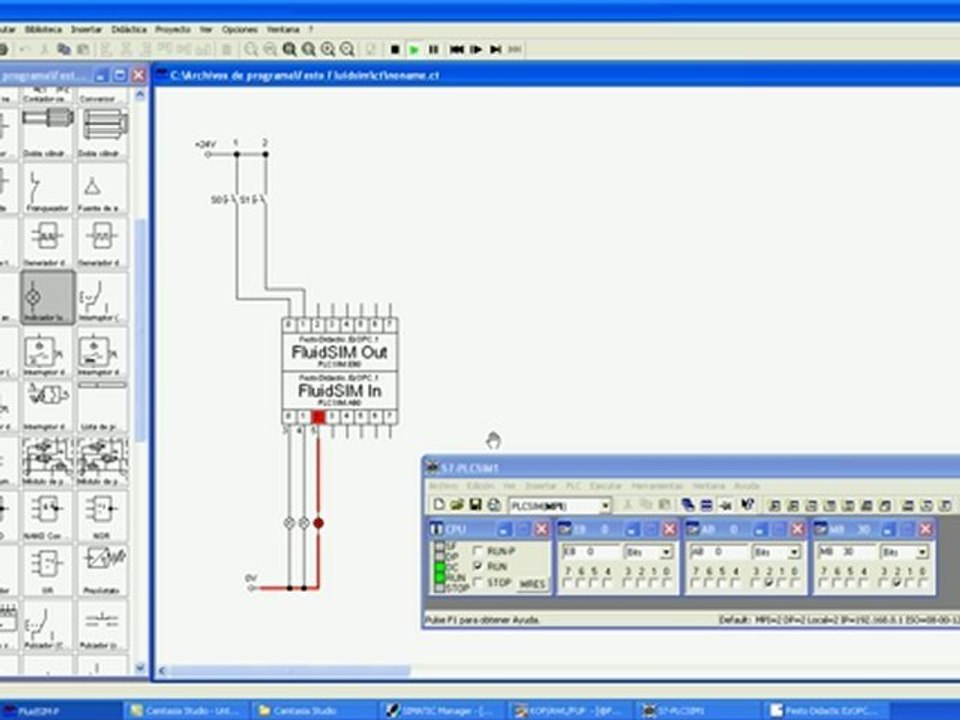Viewport: 960px width, 720px height.
Task: Click the MB 30 address input field
Action: point(846,553)
